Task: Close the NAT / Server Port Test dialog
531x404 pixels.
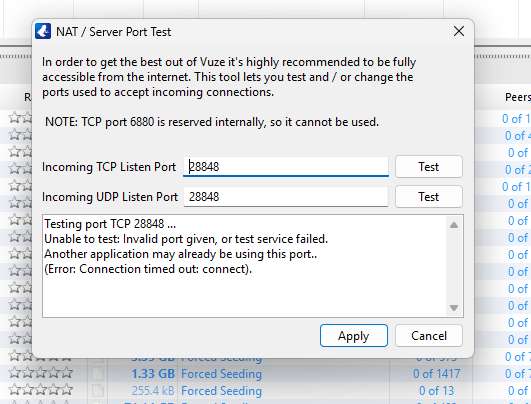Action: point(459,31)
